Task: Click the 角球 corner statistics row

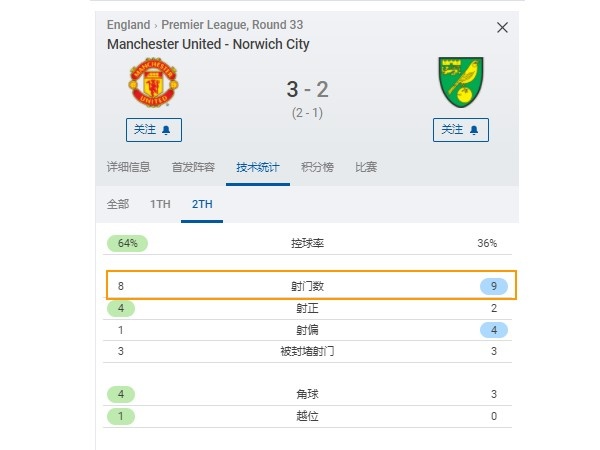Action: 307,394
